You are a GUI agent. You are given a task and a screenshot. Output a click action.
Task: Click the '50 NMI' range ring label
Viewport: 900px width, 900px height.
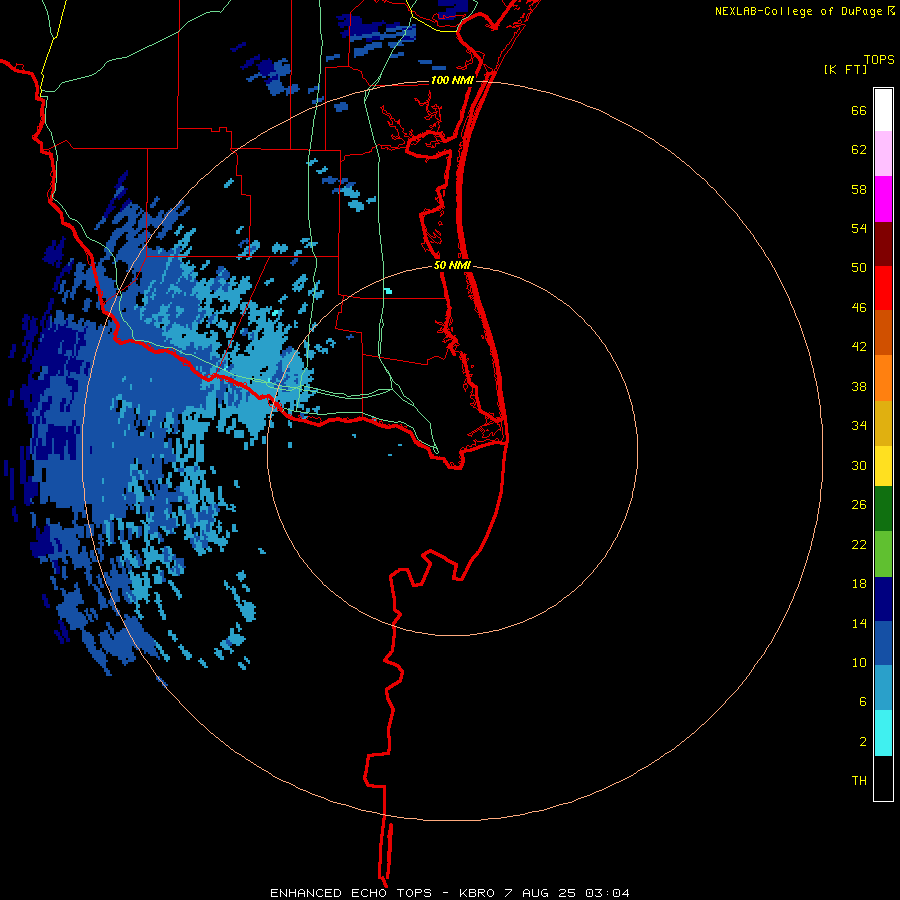tap(452, 265)
